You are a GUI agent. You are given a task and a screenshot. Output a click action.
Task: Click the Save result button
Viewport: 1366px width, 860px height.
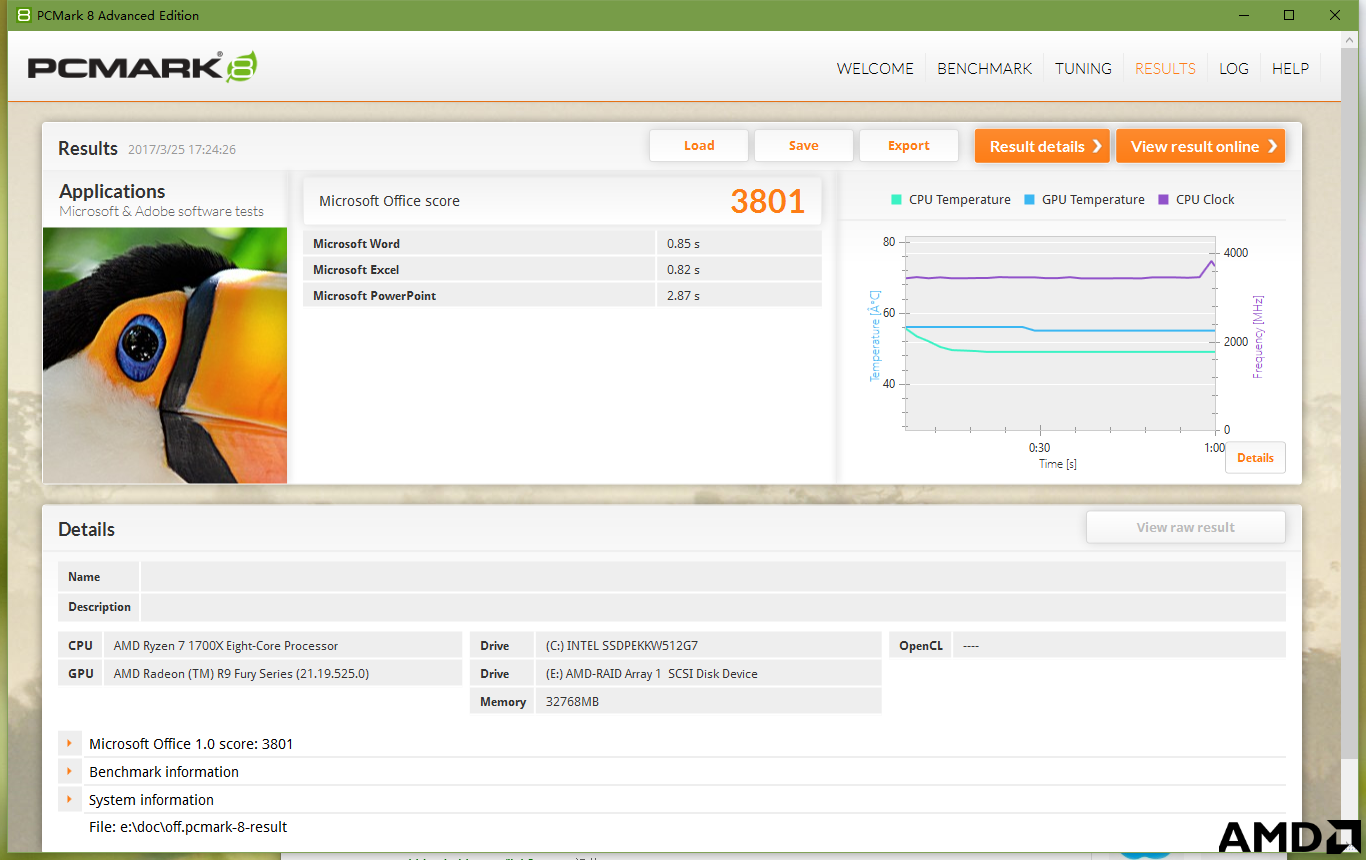(804, 146)
